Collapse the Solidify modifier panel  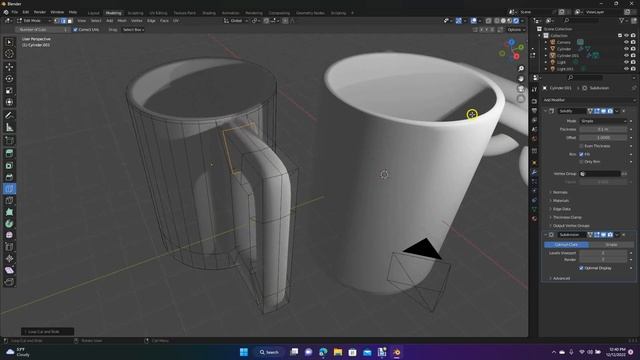pos(546,111)
